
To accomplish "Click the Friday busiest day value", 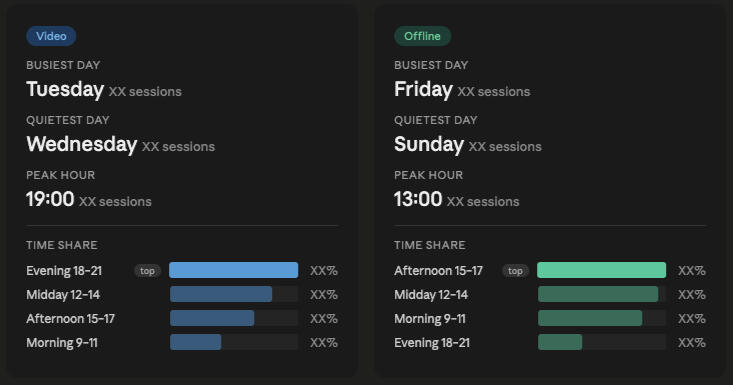I will [x=423, y=89].
